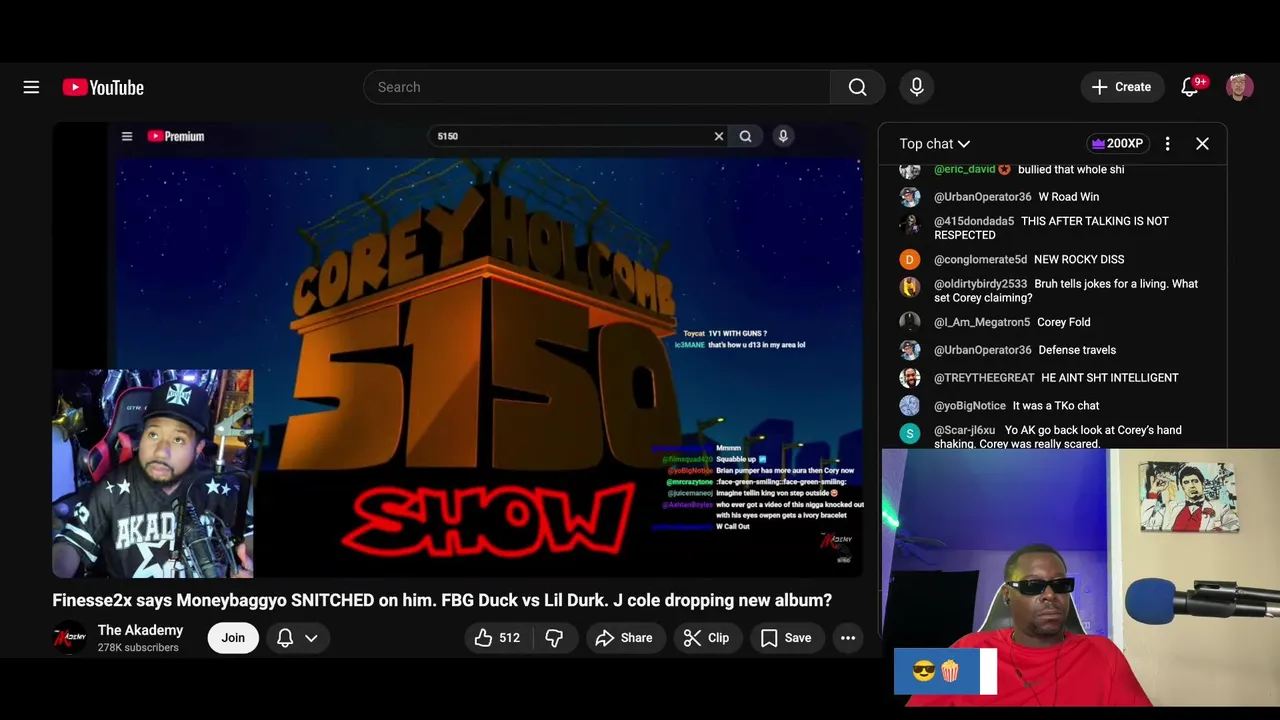The image size is (1280, 720).
Task: Open @oldirtybirdy2533 chat avatar
Action: [909, 287]
